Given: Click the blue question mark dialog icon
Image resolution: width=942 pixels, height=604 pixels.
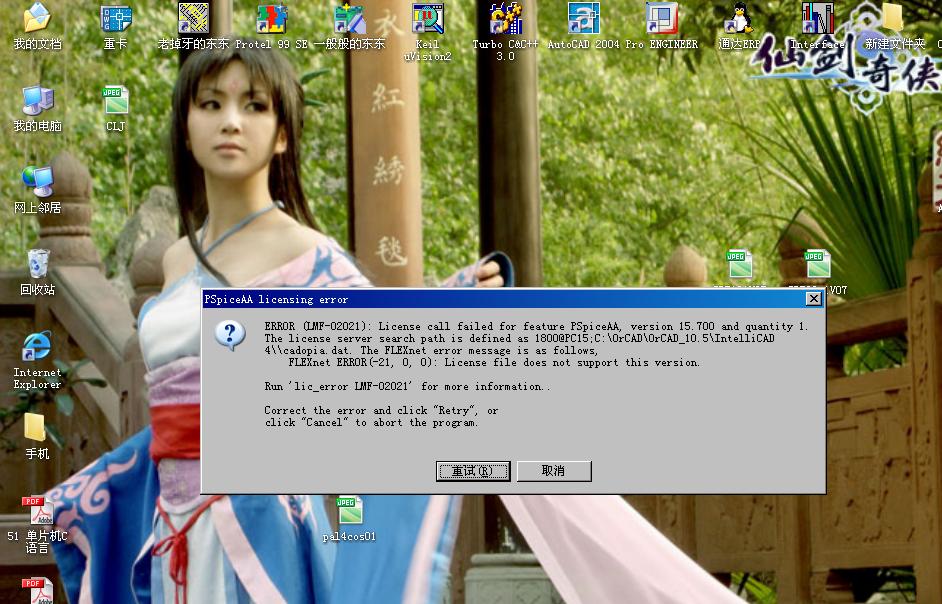Looking at the screenshot, I should (x=230, y=335).
